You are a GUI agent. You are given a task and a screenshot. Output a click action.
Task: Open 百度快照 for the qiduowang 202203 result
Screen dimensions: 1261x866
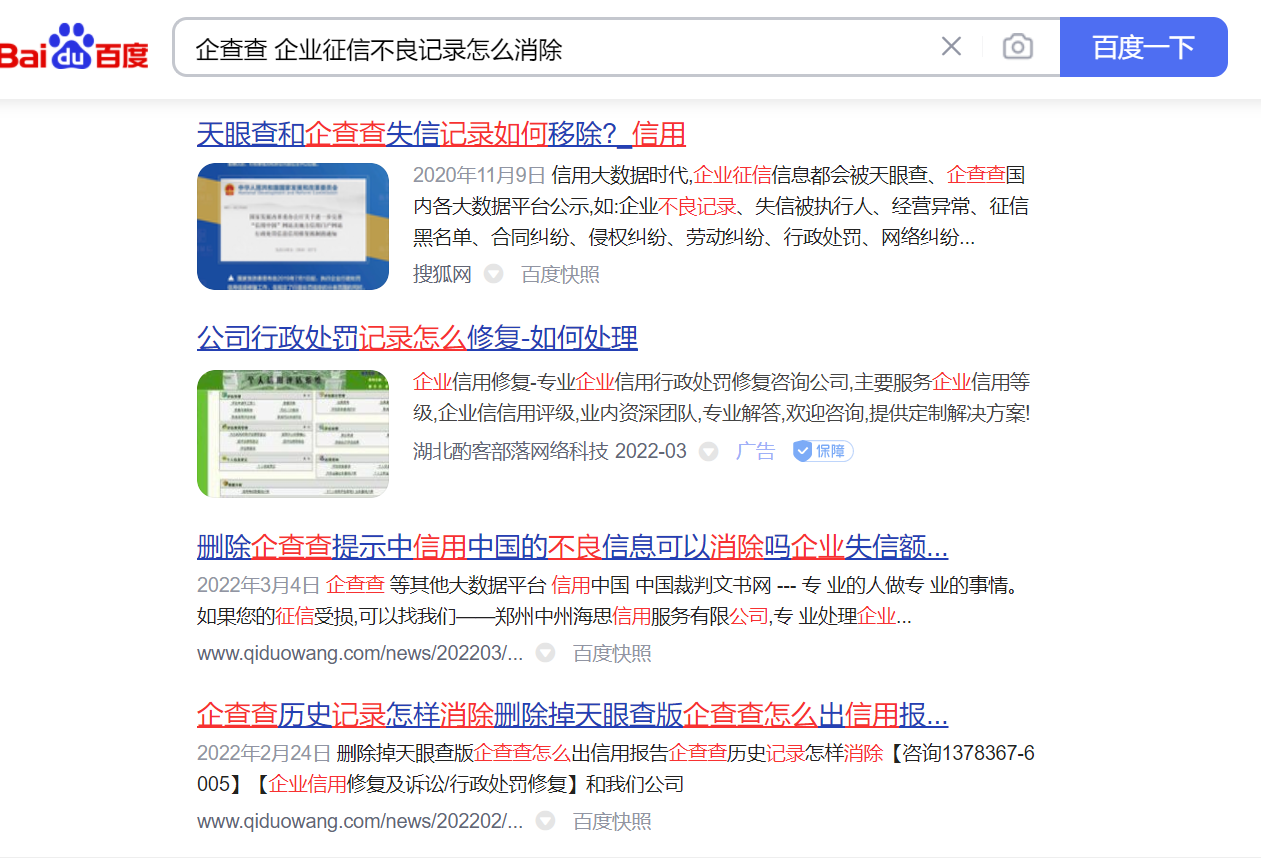click(x=612, y=653)
